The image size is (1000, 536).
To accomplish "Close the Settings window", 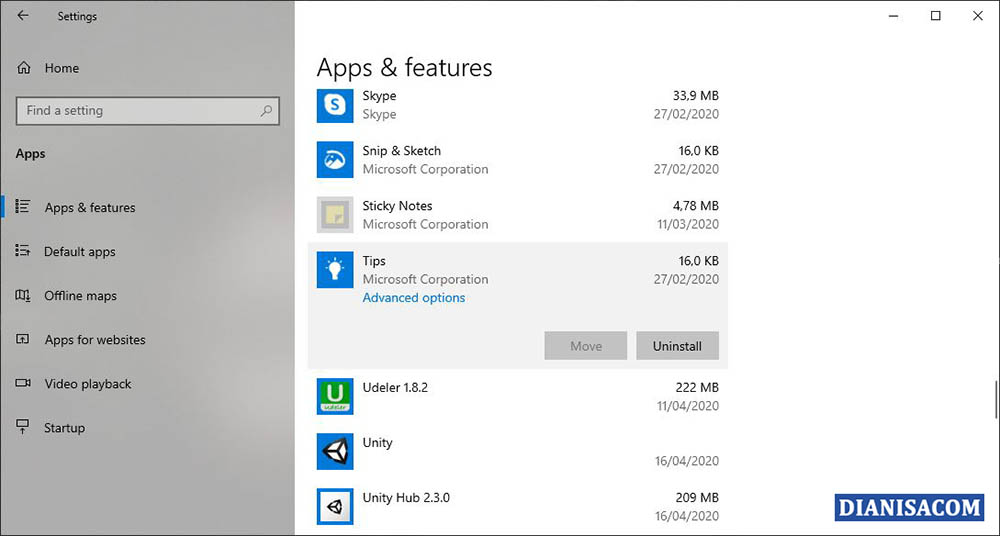I will tap(978, 17).
